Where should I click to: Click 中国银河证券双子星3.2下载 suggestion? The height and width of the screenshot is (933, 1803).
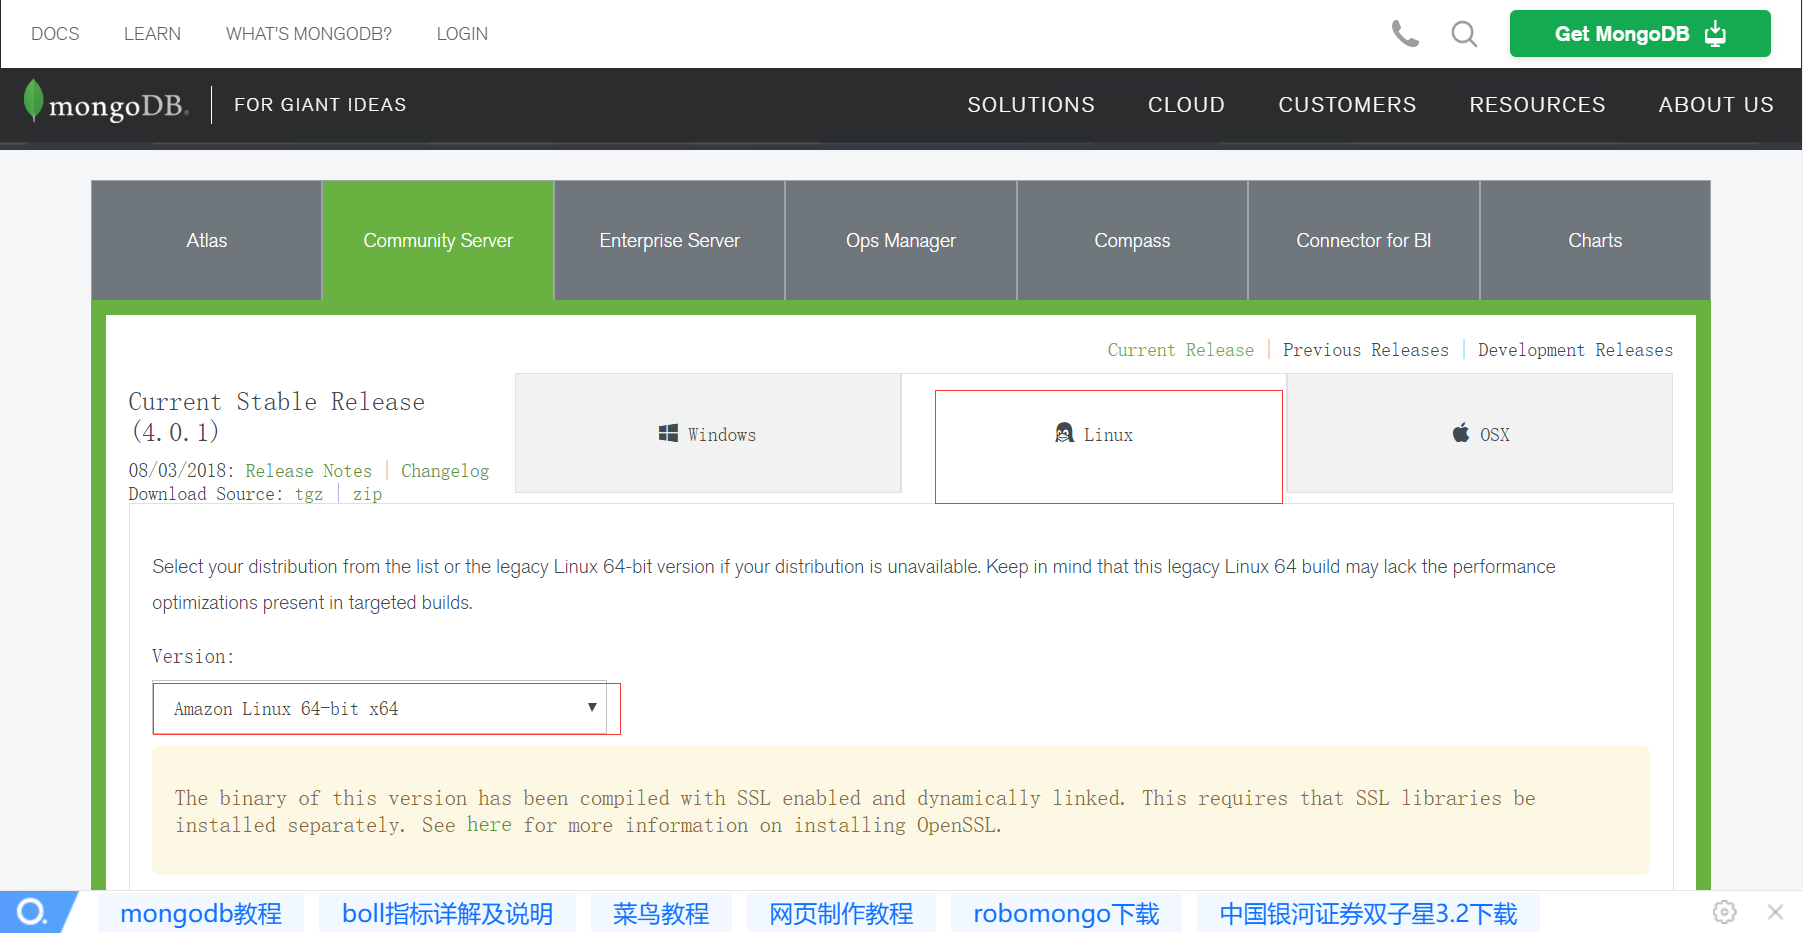click(1368, 913)
